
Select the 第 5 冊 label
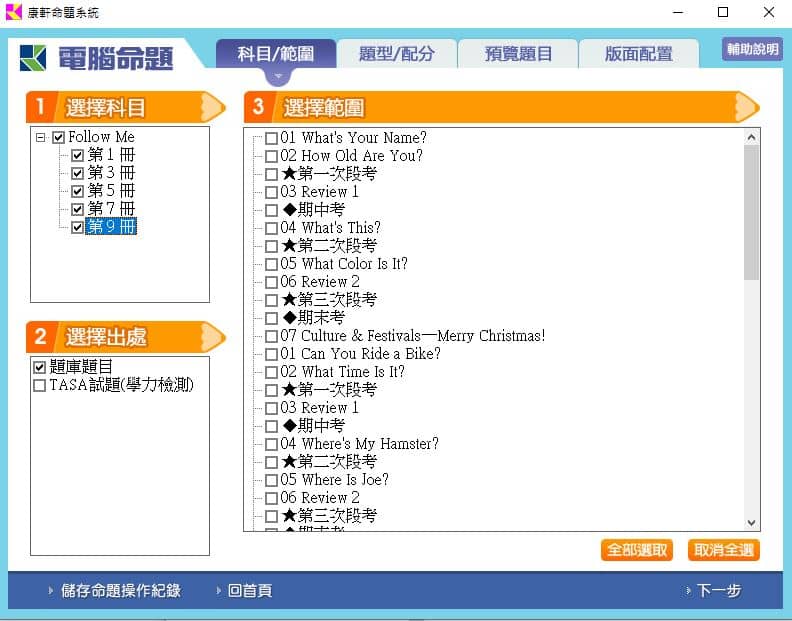[x=111, y=190]
